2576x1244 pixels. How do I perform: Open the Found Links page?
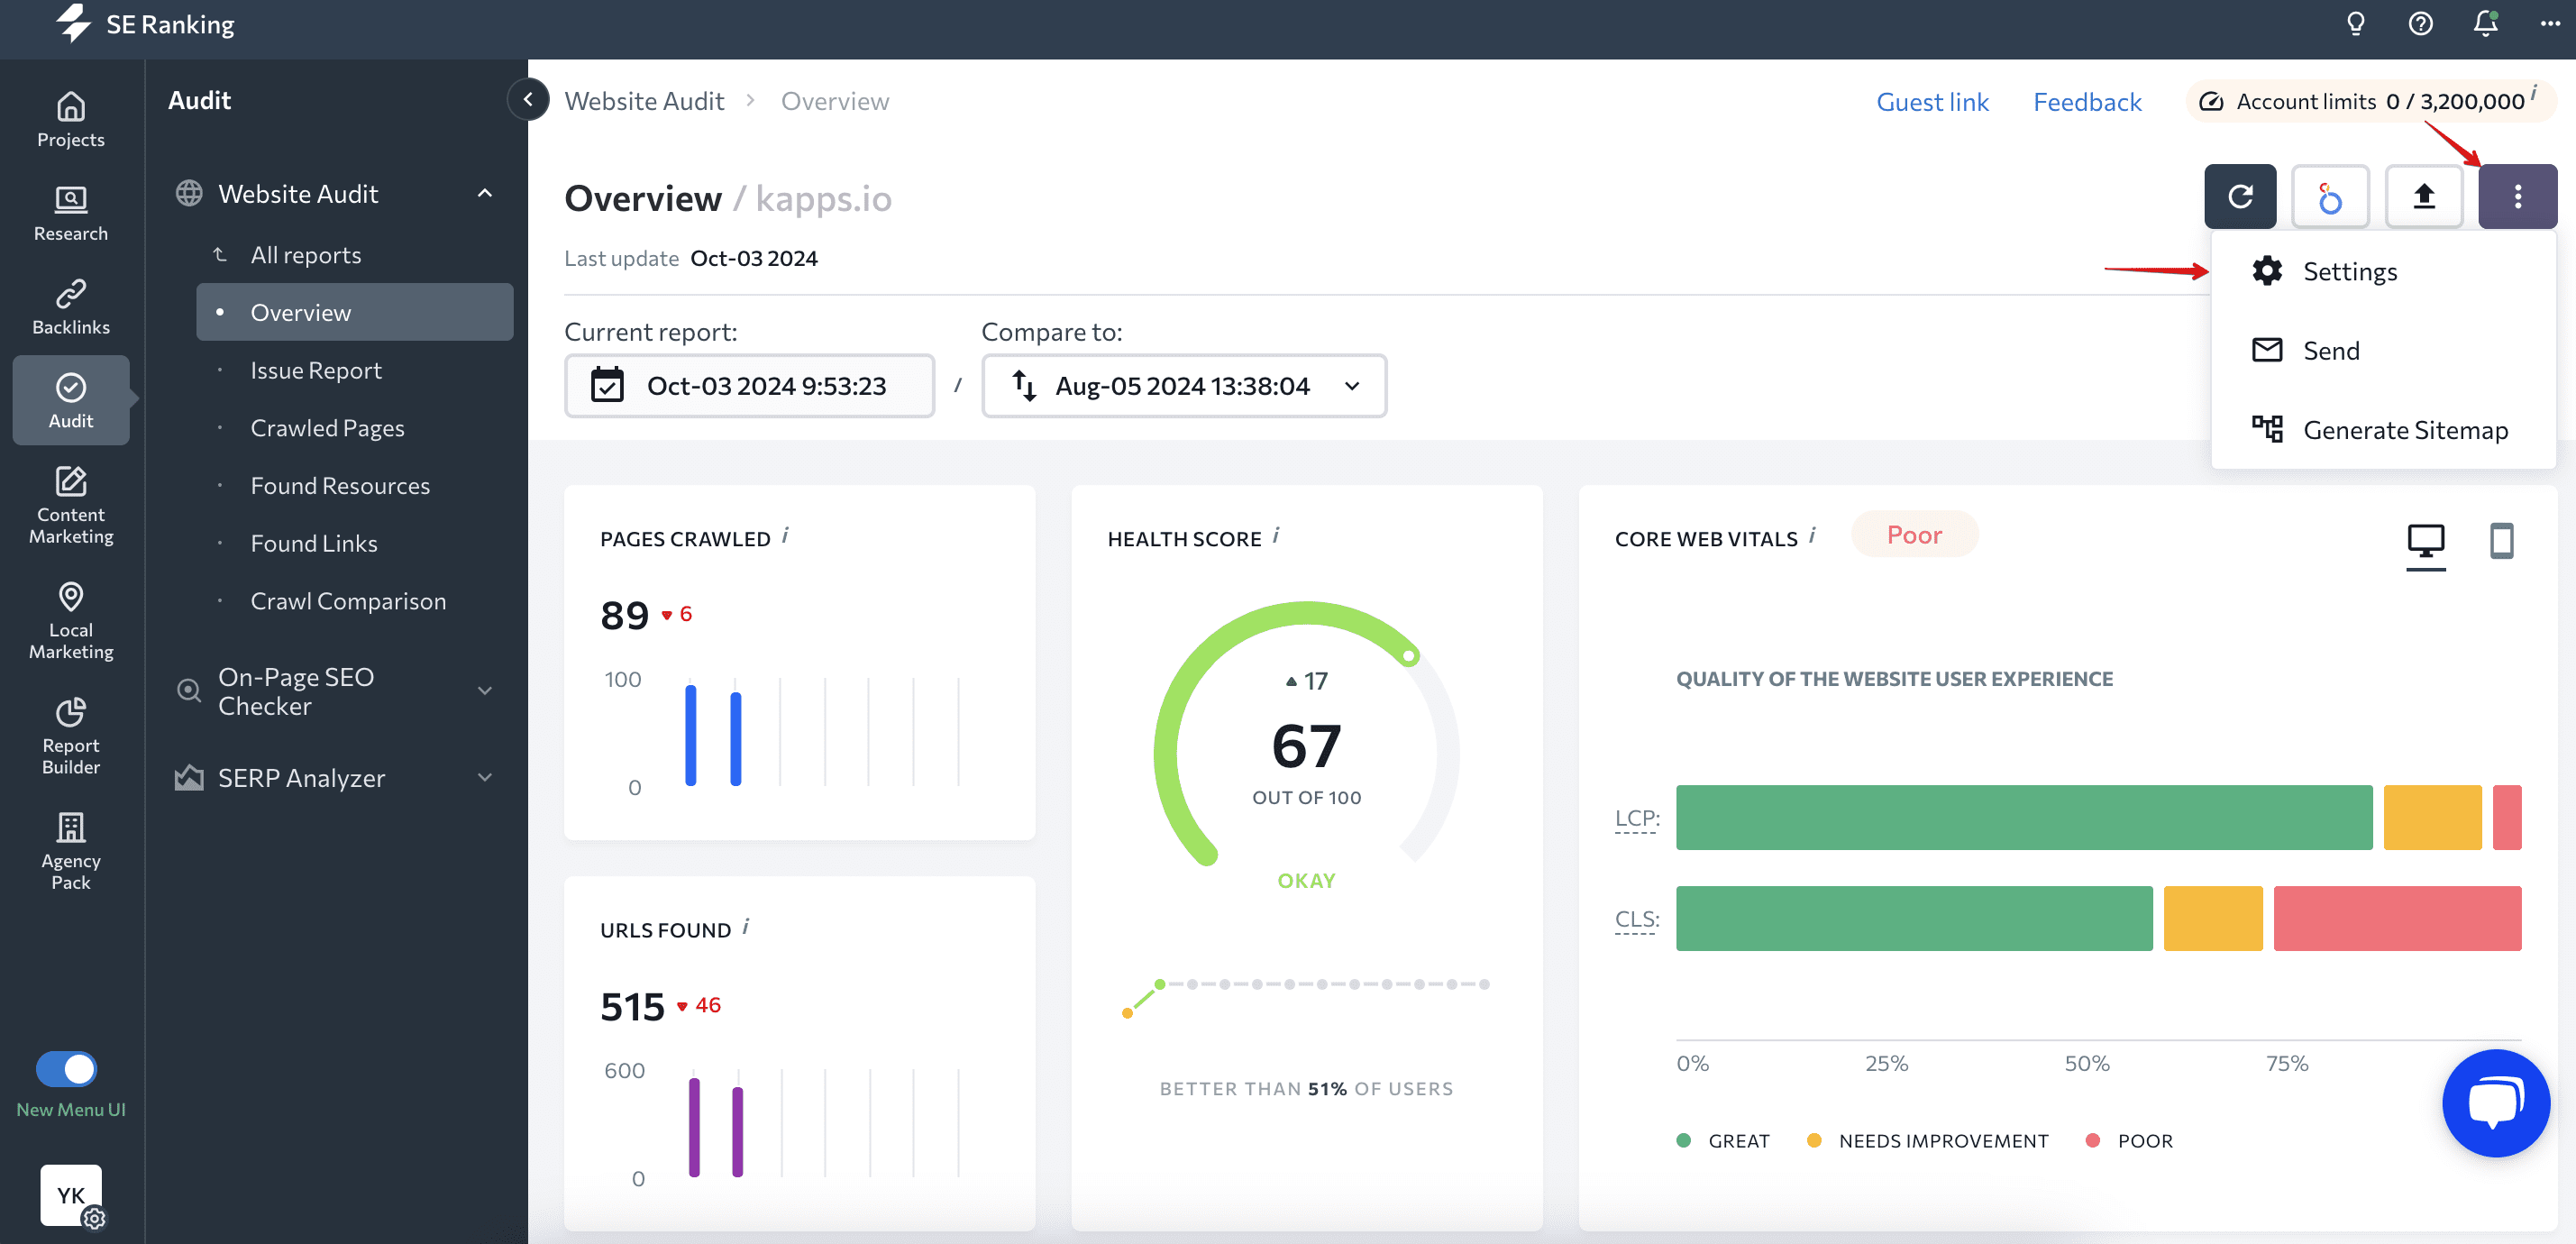[x=314, y=543]
